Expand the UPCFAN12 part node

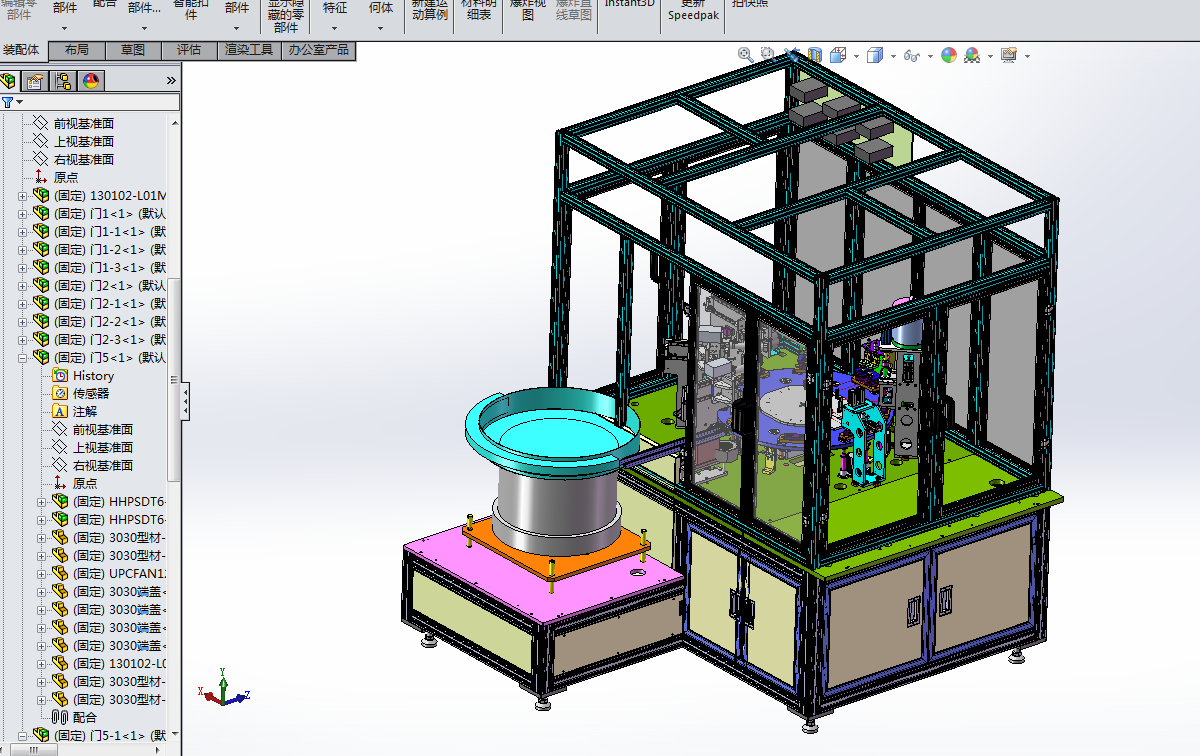click(42, 573)
